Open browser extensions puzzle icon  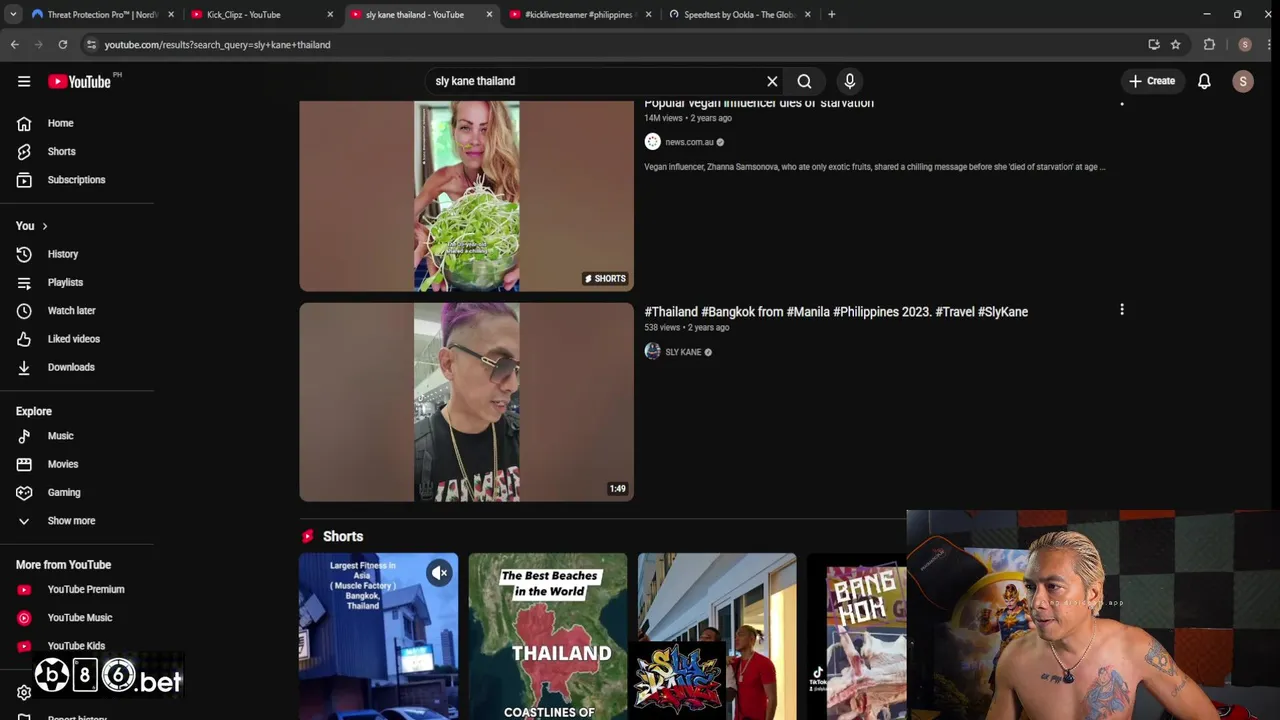point(1209,44)
